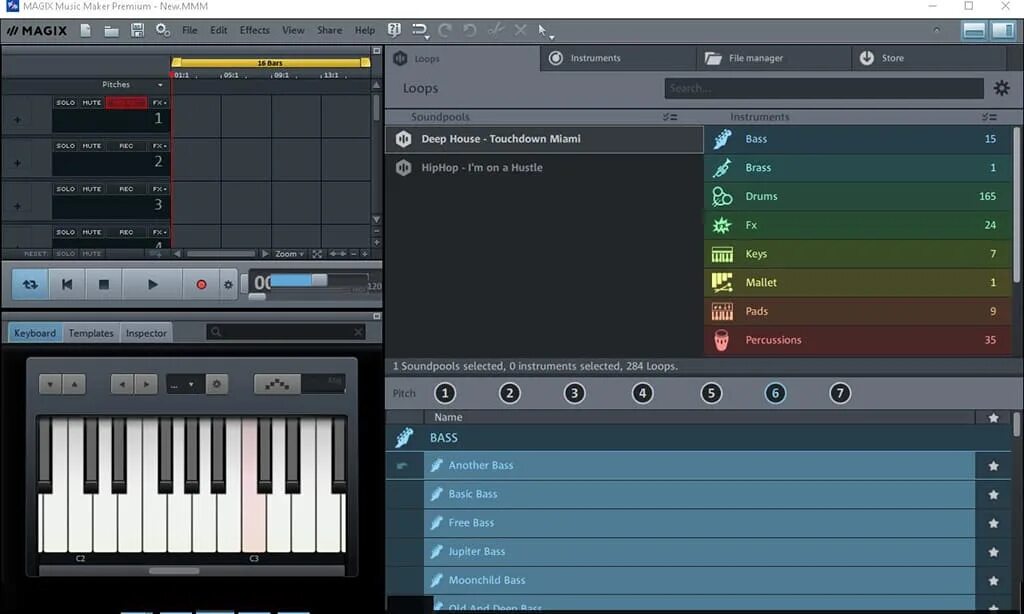The height and width of the screenshot is (614, 1024).
Task: Mute track 3
Action: pos(91,189)
